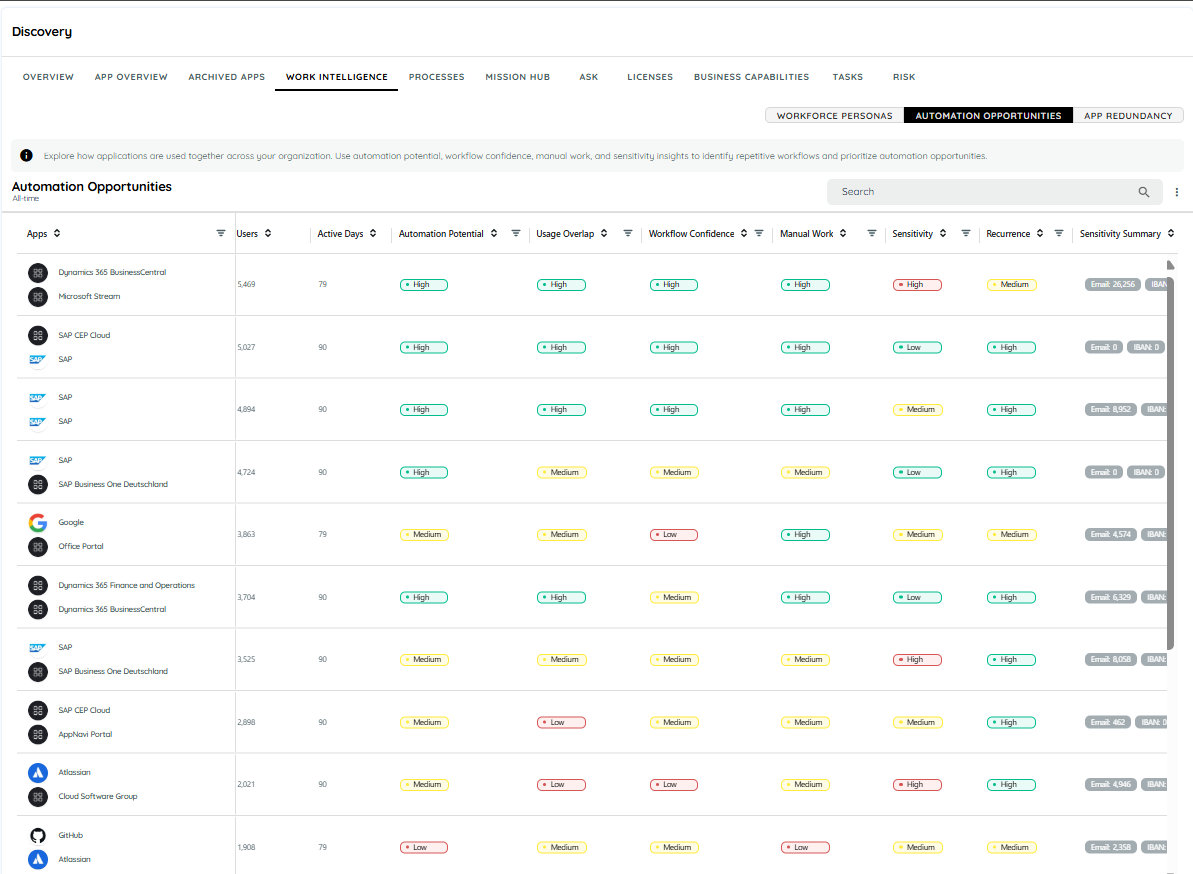The width and height of the screenshot is (1193, 874).
Task: Click the Atlassian icon above Cloud Software Group
Action: 37,773
